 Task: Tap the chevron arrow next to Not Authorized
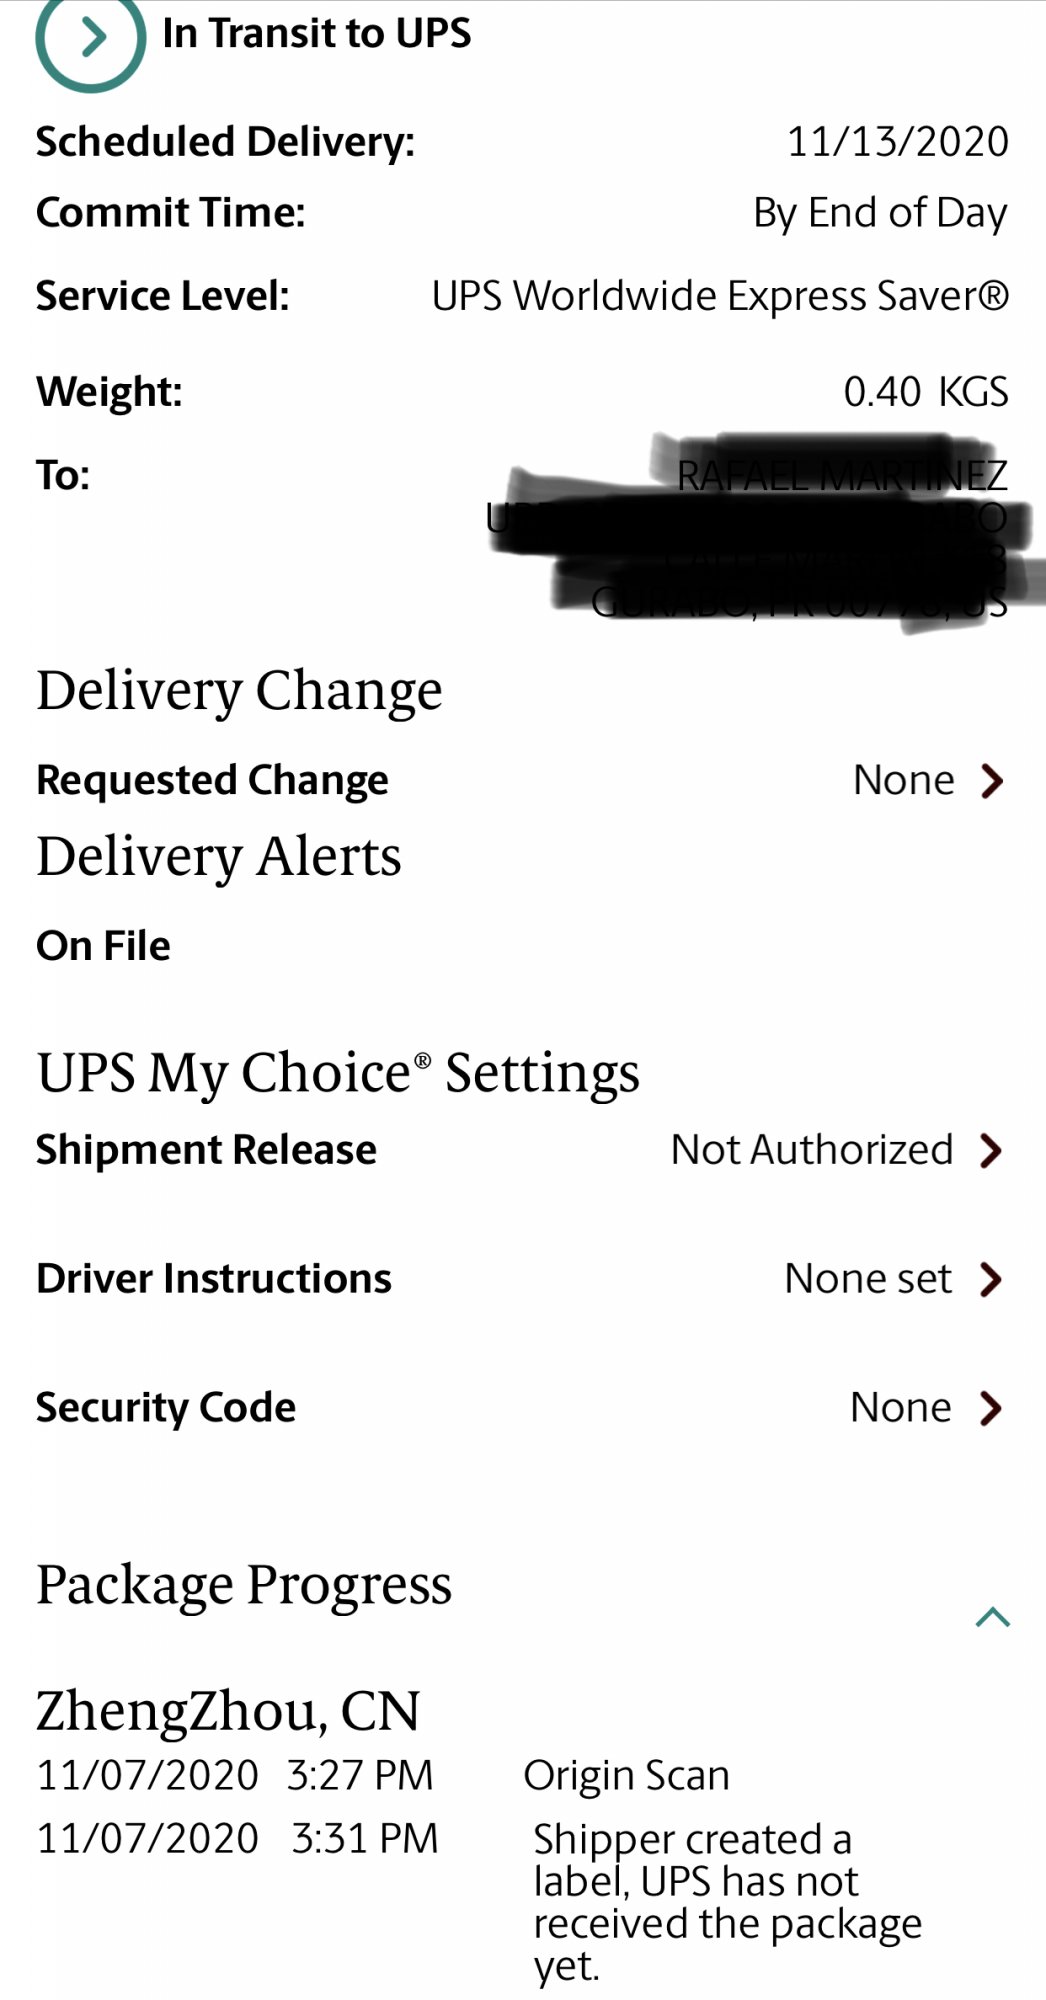[x=991, y=1151]
